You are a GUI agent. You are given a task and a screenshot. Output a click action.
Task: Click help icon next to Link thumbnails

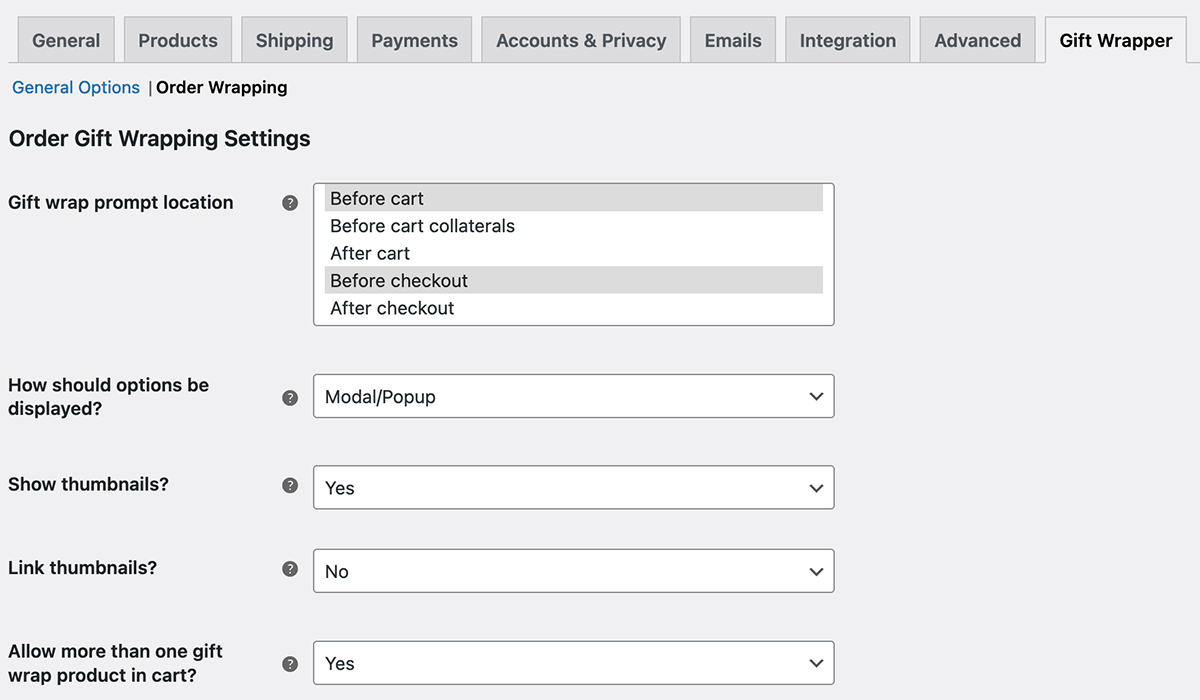(x=290, y=569)
